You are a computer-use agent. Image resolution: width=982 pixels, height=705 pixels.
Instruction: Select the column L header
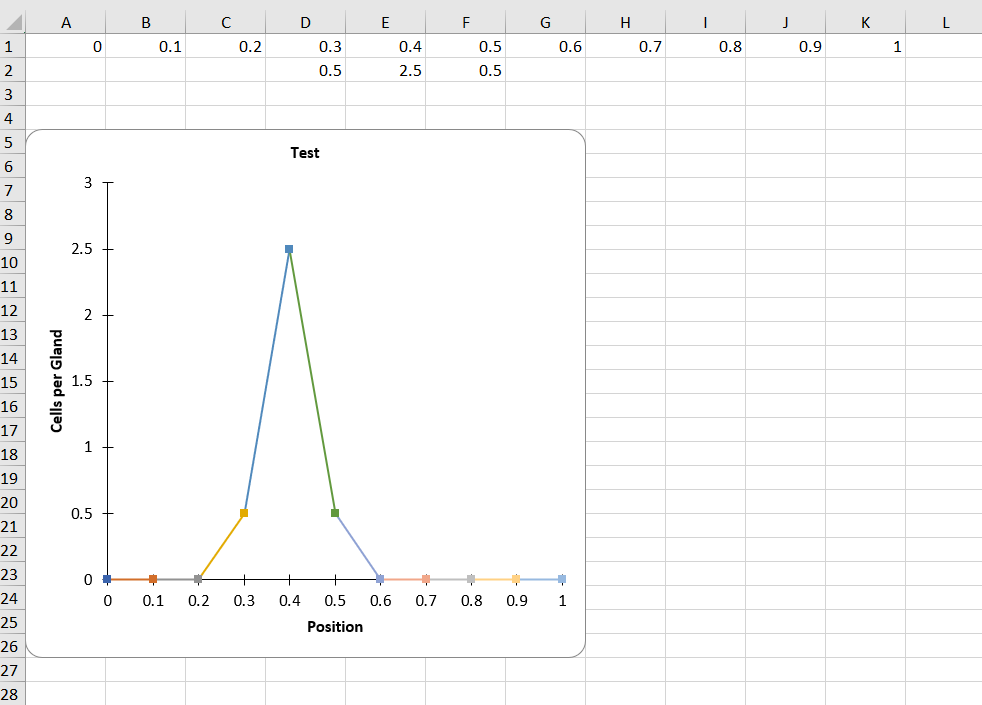click(x=943, y=23)
